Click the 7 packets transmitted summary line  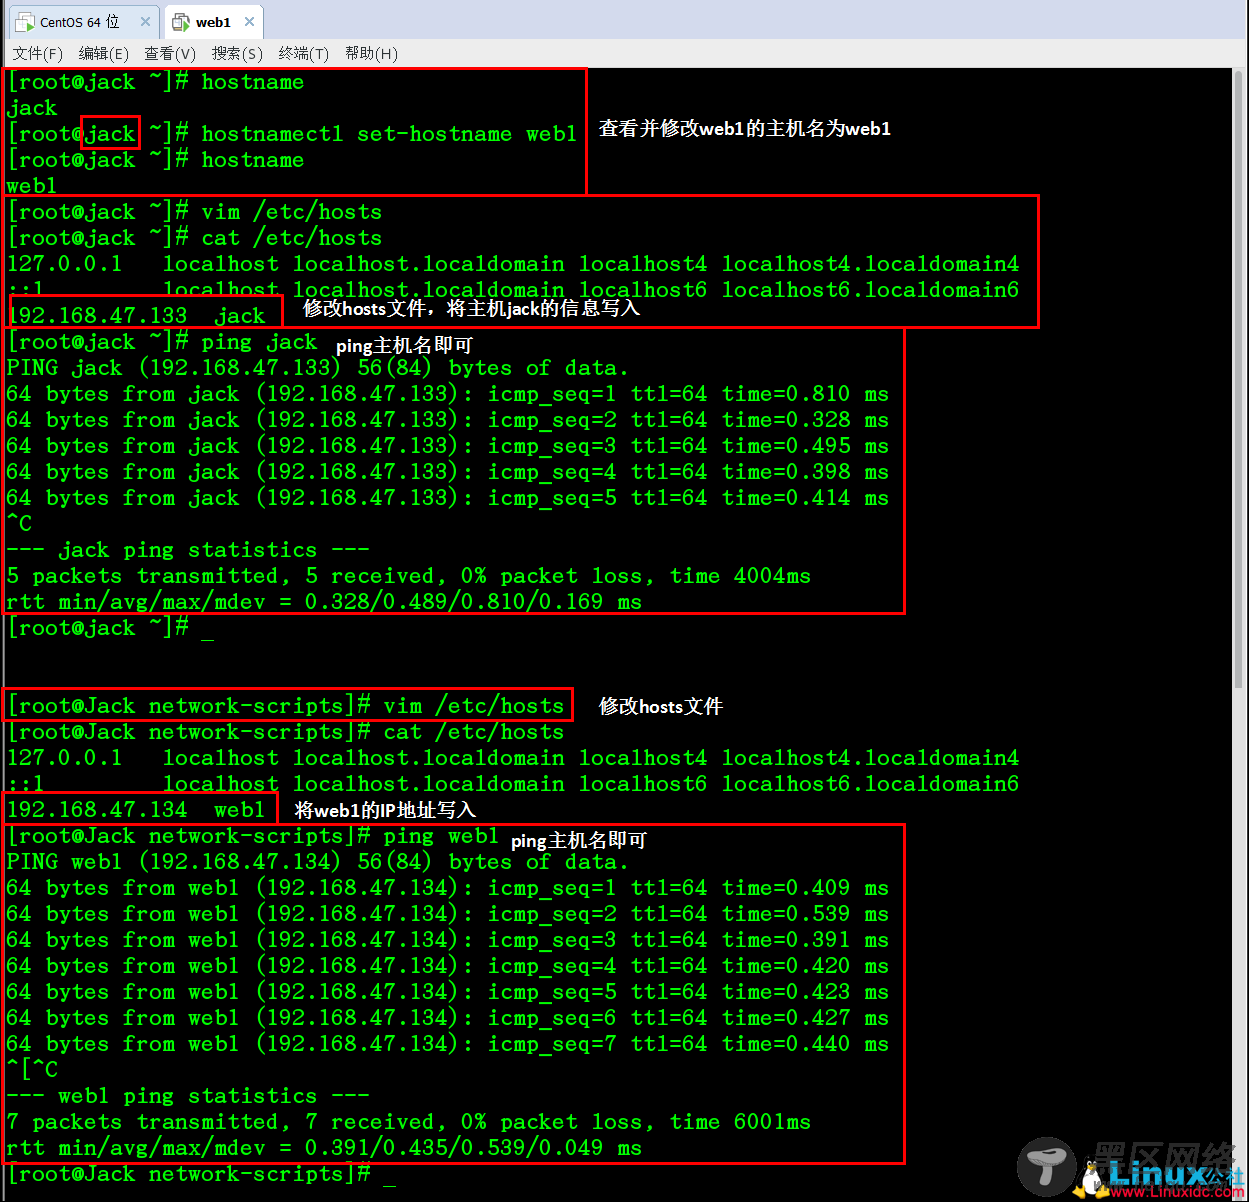409,1122
